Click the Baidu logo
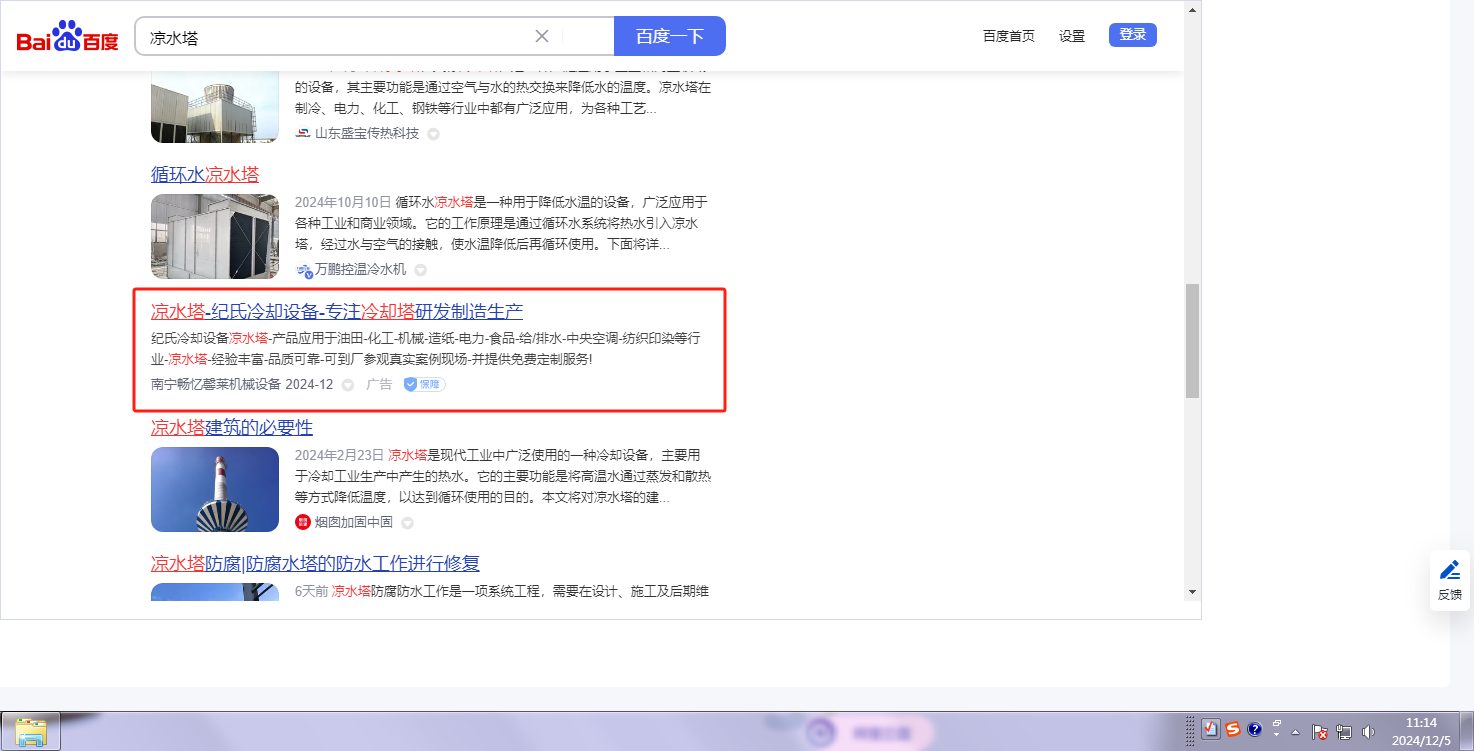The image size is (1474, 751). coord(67,37)
